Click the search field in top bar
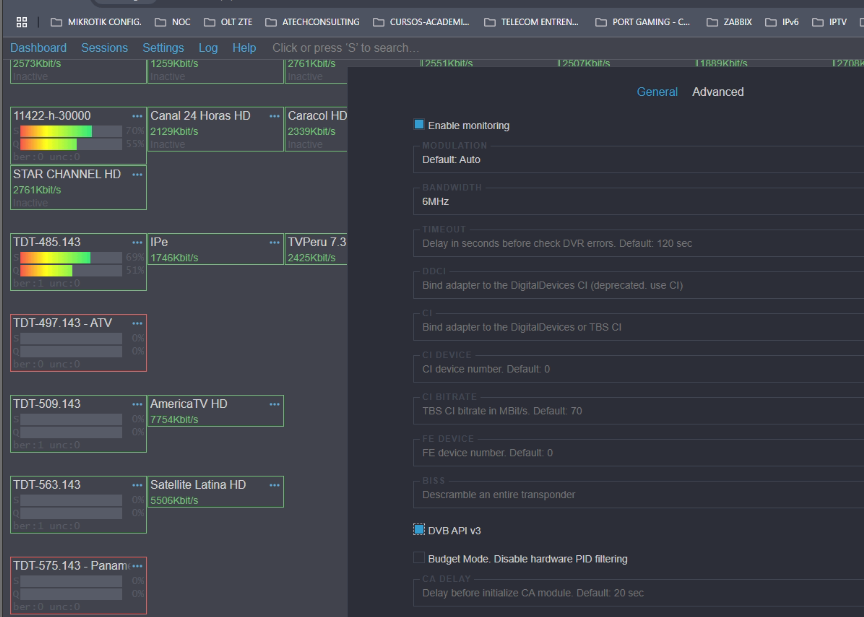Image resolution: width=864 pixels, height=617 pixels. 346,48
